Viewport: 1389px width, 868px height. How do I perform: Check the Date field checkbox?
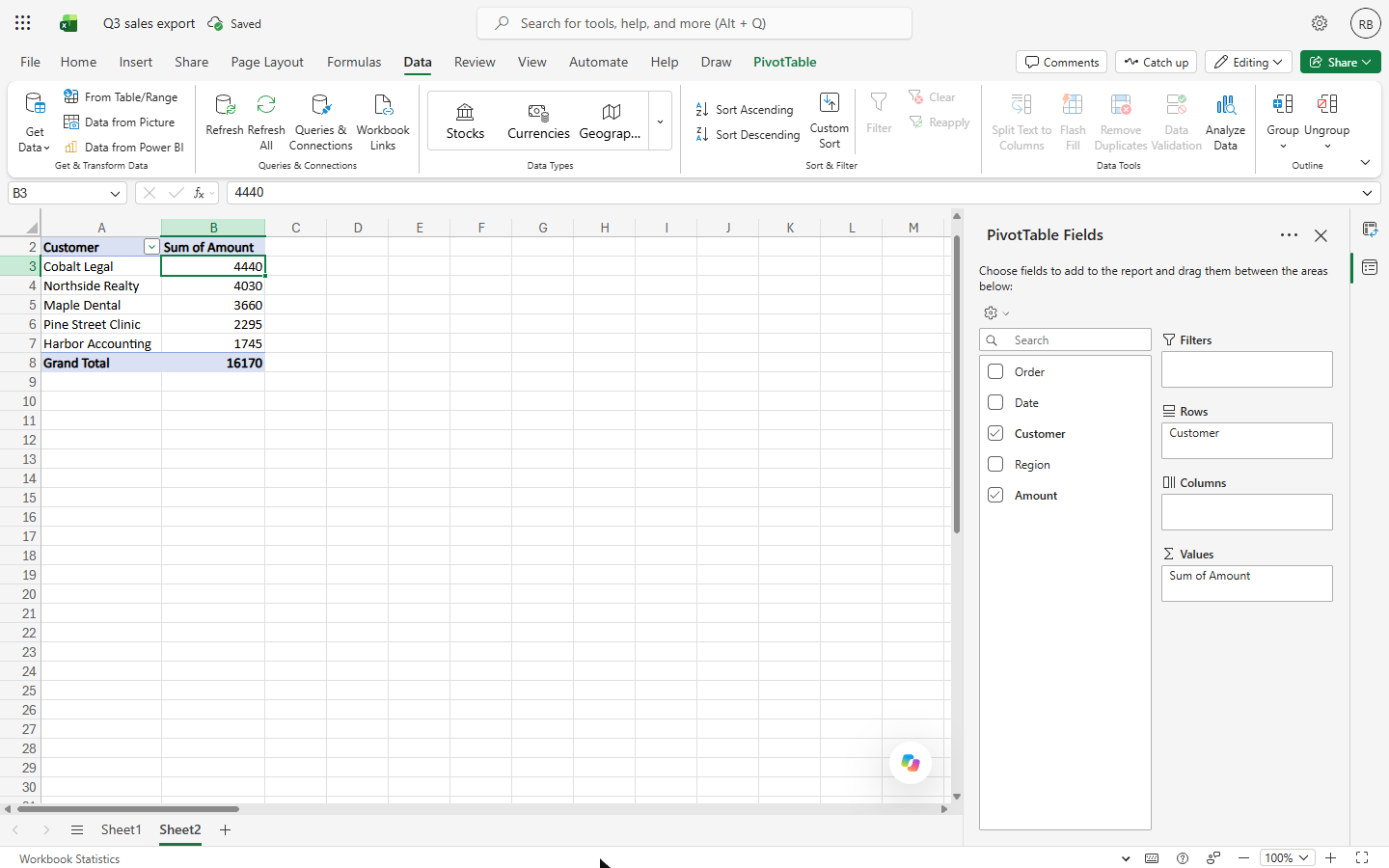[995, 403]
